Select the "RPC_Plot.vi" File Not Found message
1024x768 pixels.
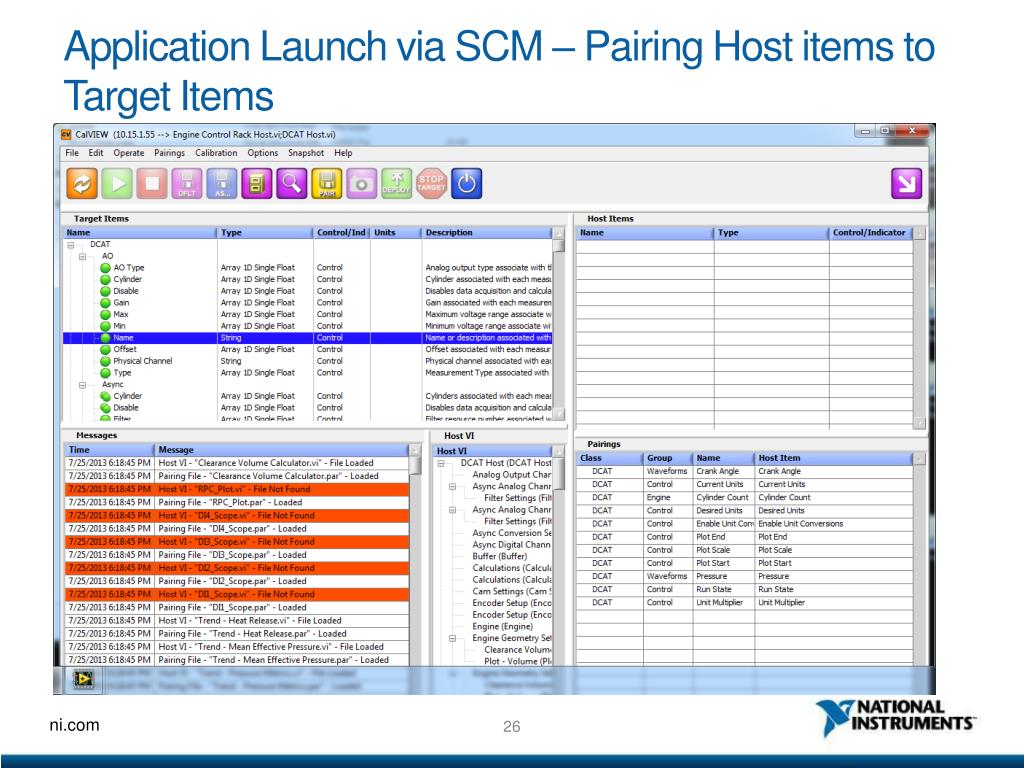[x=237, y=489]
